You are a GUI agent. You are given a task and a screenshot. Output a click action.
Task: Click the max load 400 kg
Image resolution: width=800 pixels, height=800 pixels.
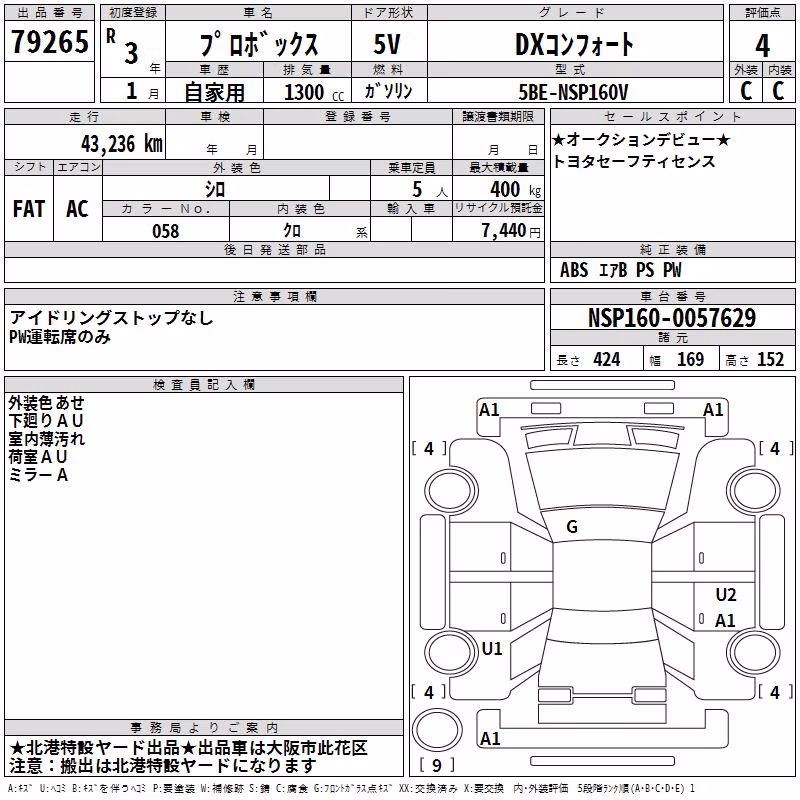(x=515, y=189)
